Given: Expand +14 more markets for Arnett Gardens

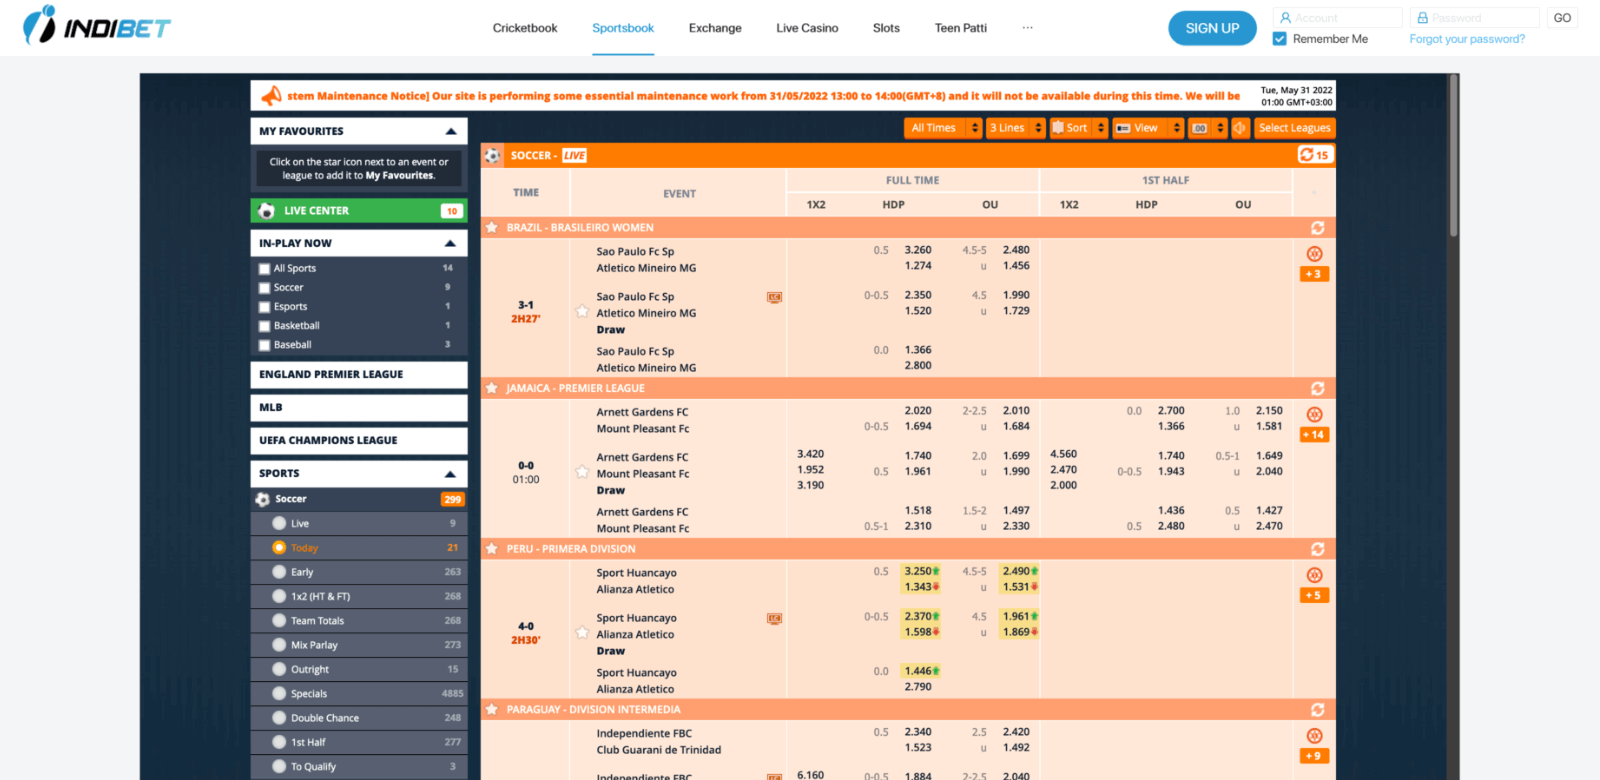Looking at the screenshot, I should [x=1314, y=435].
